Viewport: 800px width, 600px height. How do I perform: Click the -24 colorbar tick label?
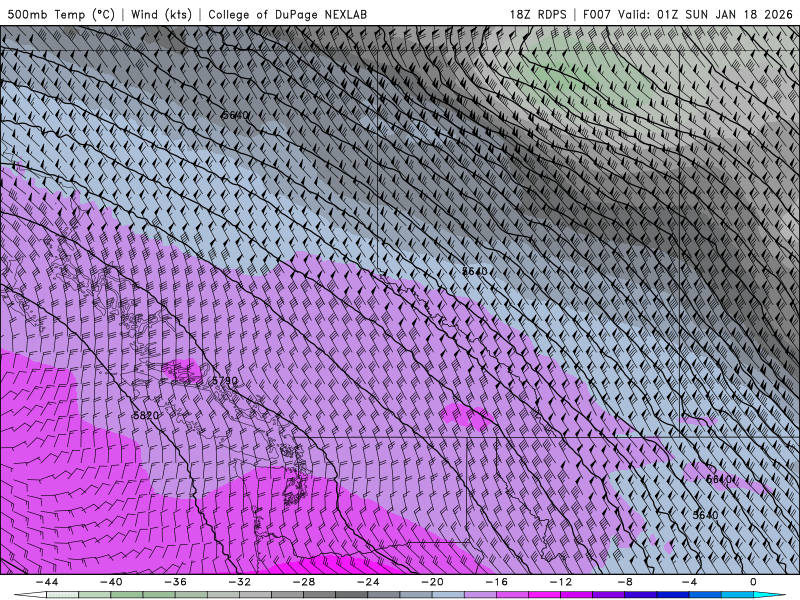368,582
